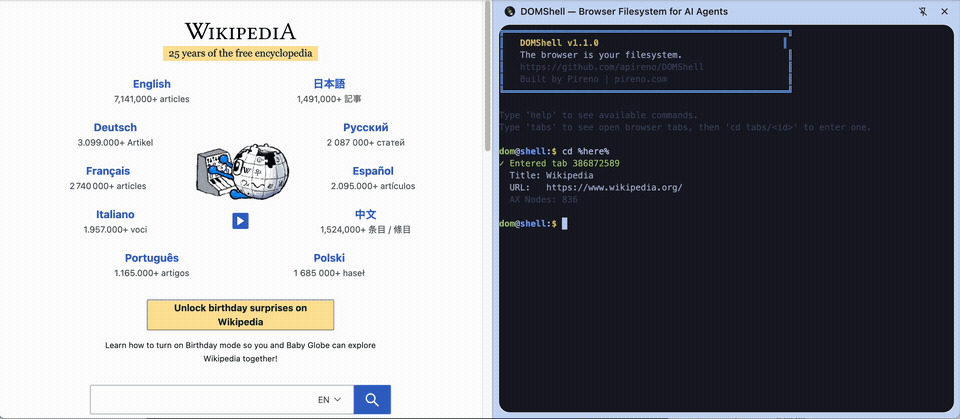Open the 中文 Wikipedia link
Image resolution: width=960 pixels, height=419 pixels.
[x=366, y=214]
